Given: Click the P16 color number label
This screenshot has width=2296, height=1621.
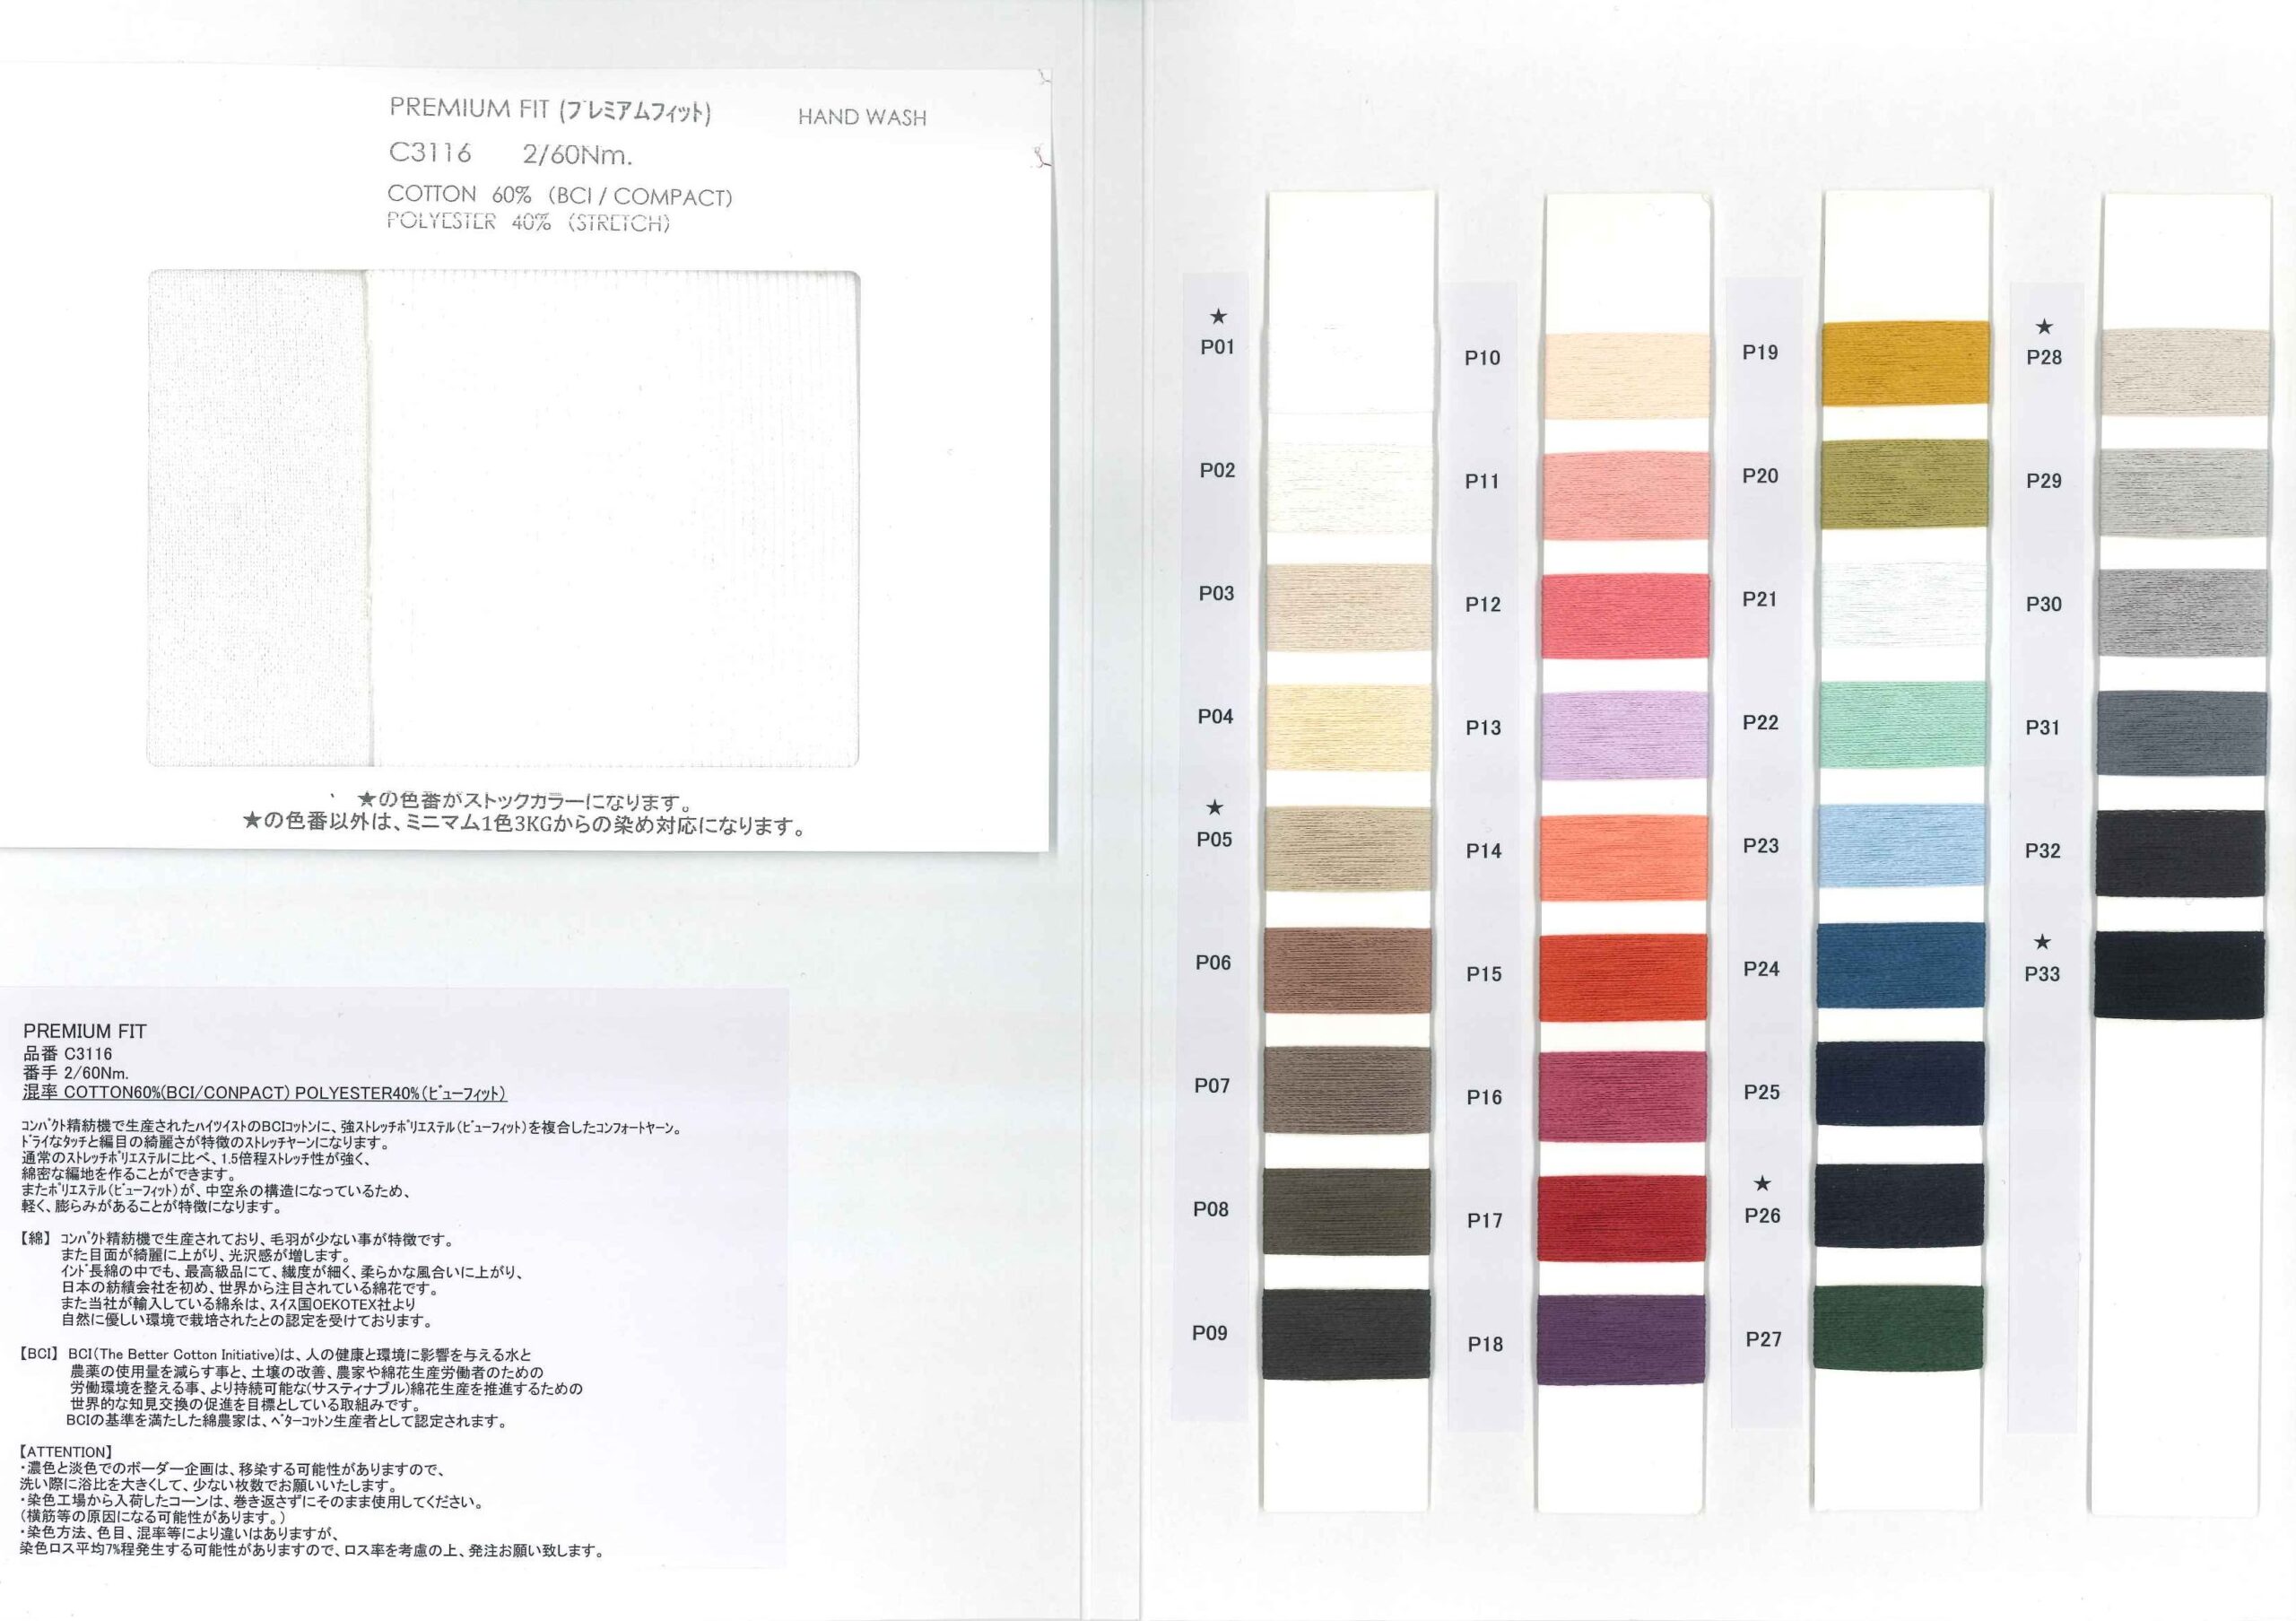Looking at the screenshot, I should [x=1484, y=1097].
